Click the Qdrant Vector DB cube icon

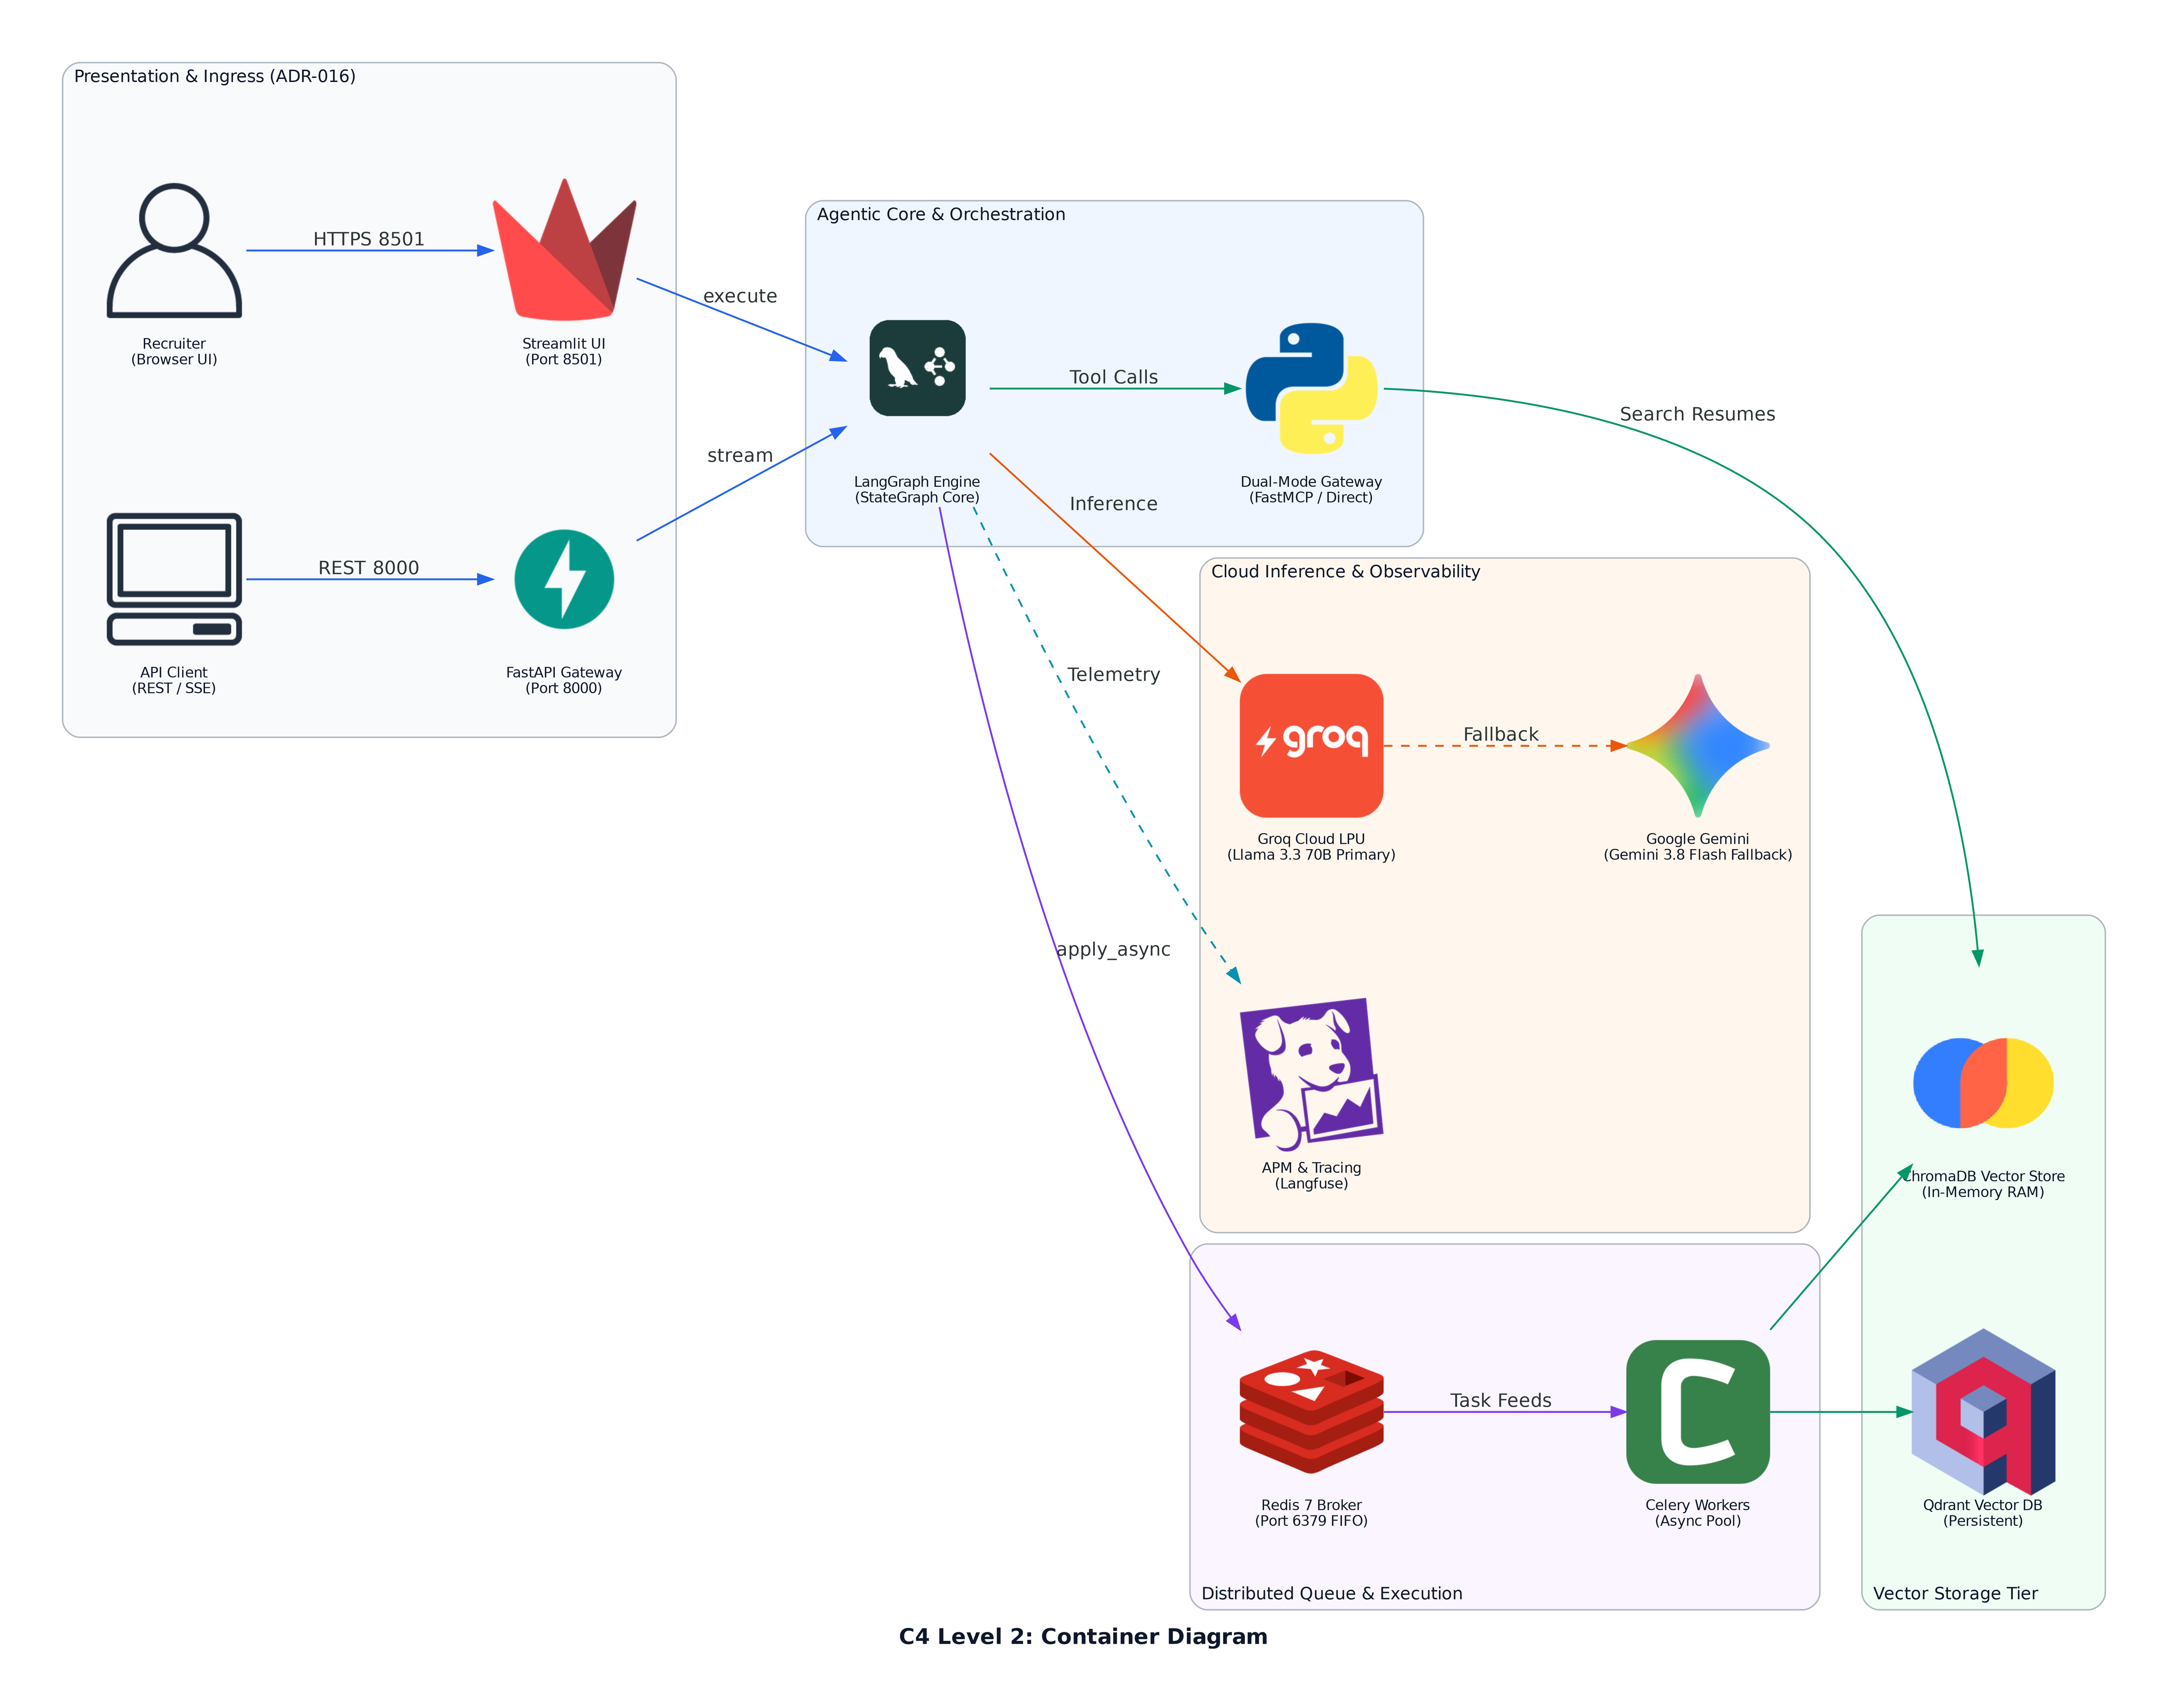pyautogui.click(x=1983, y=1411)
